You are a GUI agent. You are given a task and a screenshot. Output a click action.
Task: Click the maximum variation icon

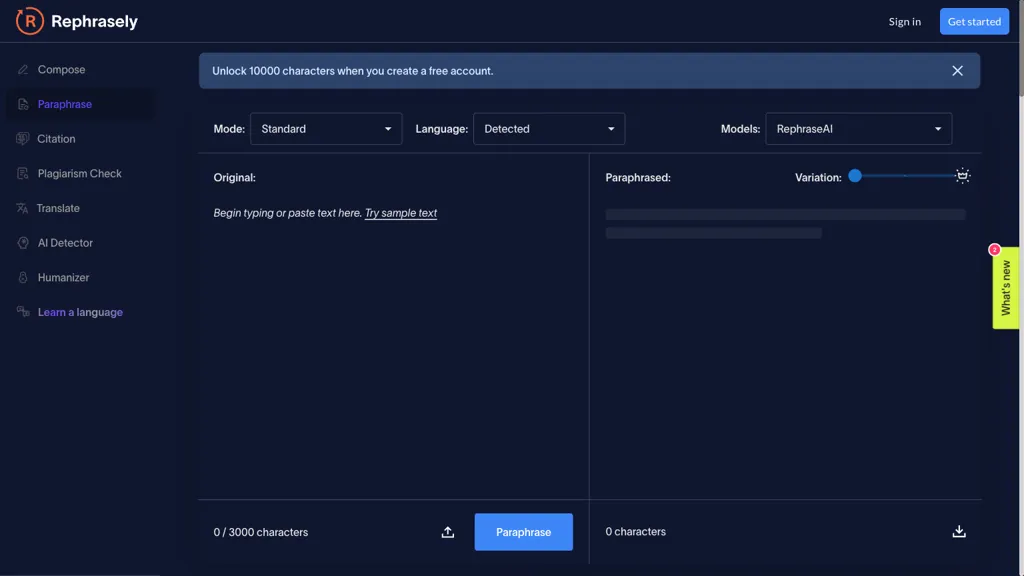click(x=962, y=176)
